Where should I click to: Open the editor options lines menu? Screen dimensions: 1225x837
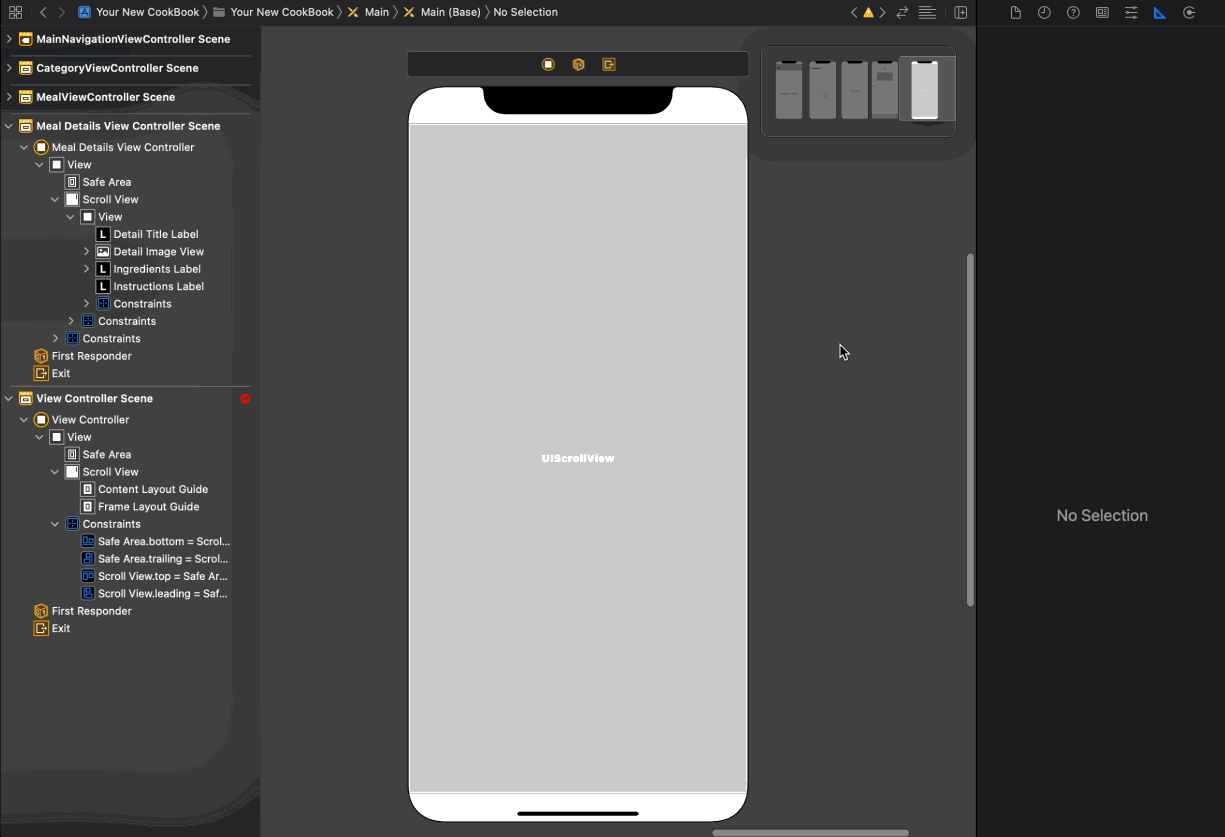pos(927,12)
